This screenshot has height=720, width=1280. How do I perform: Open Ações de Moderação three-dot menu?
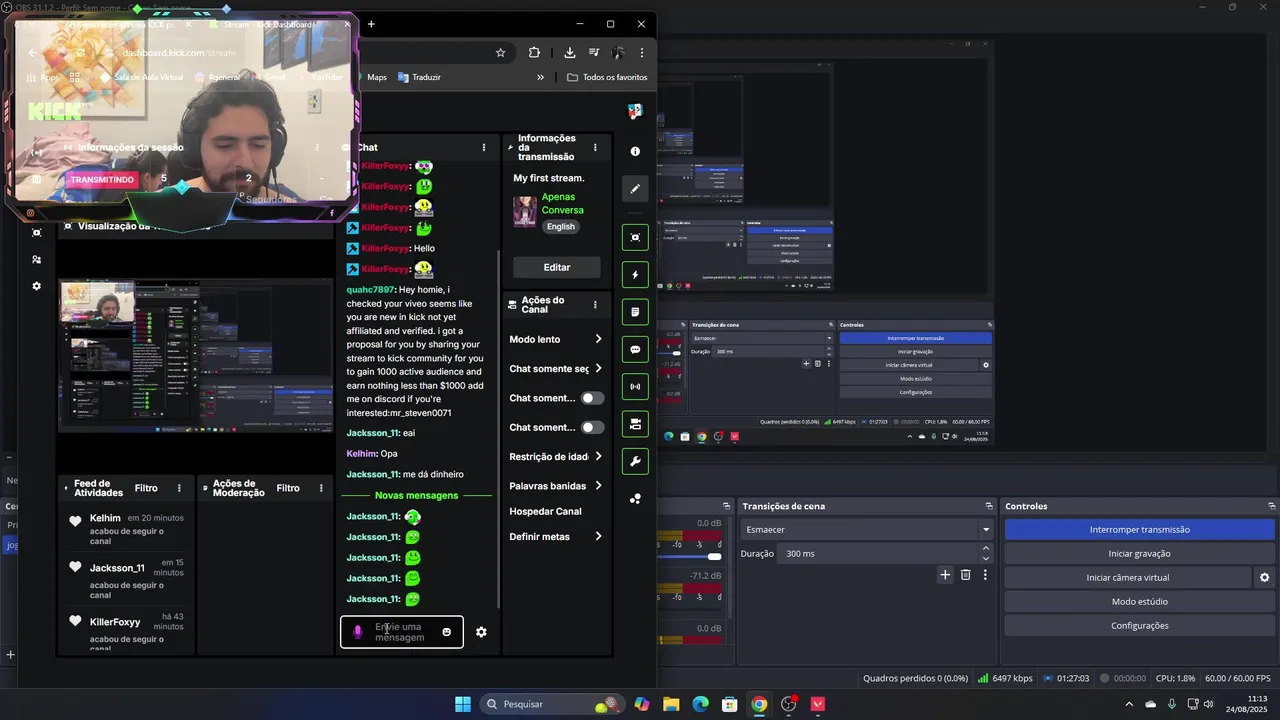(321, 488)
